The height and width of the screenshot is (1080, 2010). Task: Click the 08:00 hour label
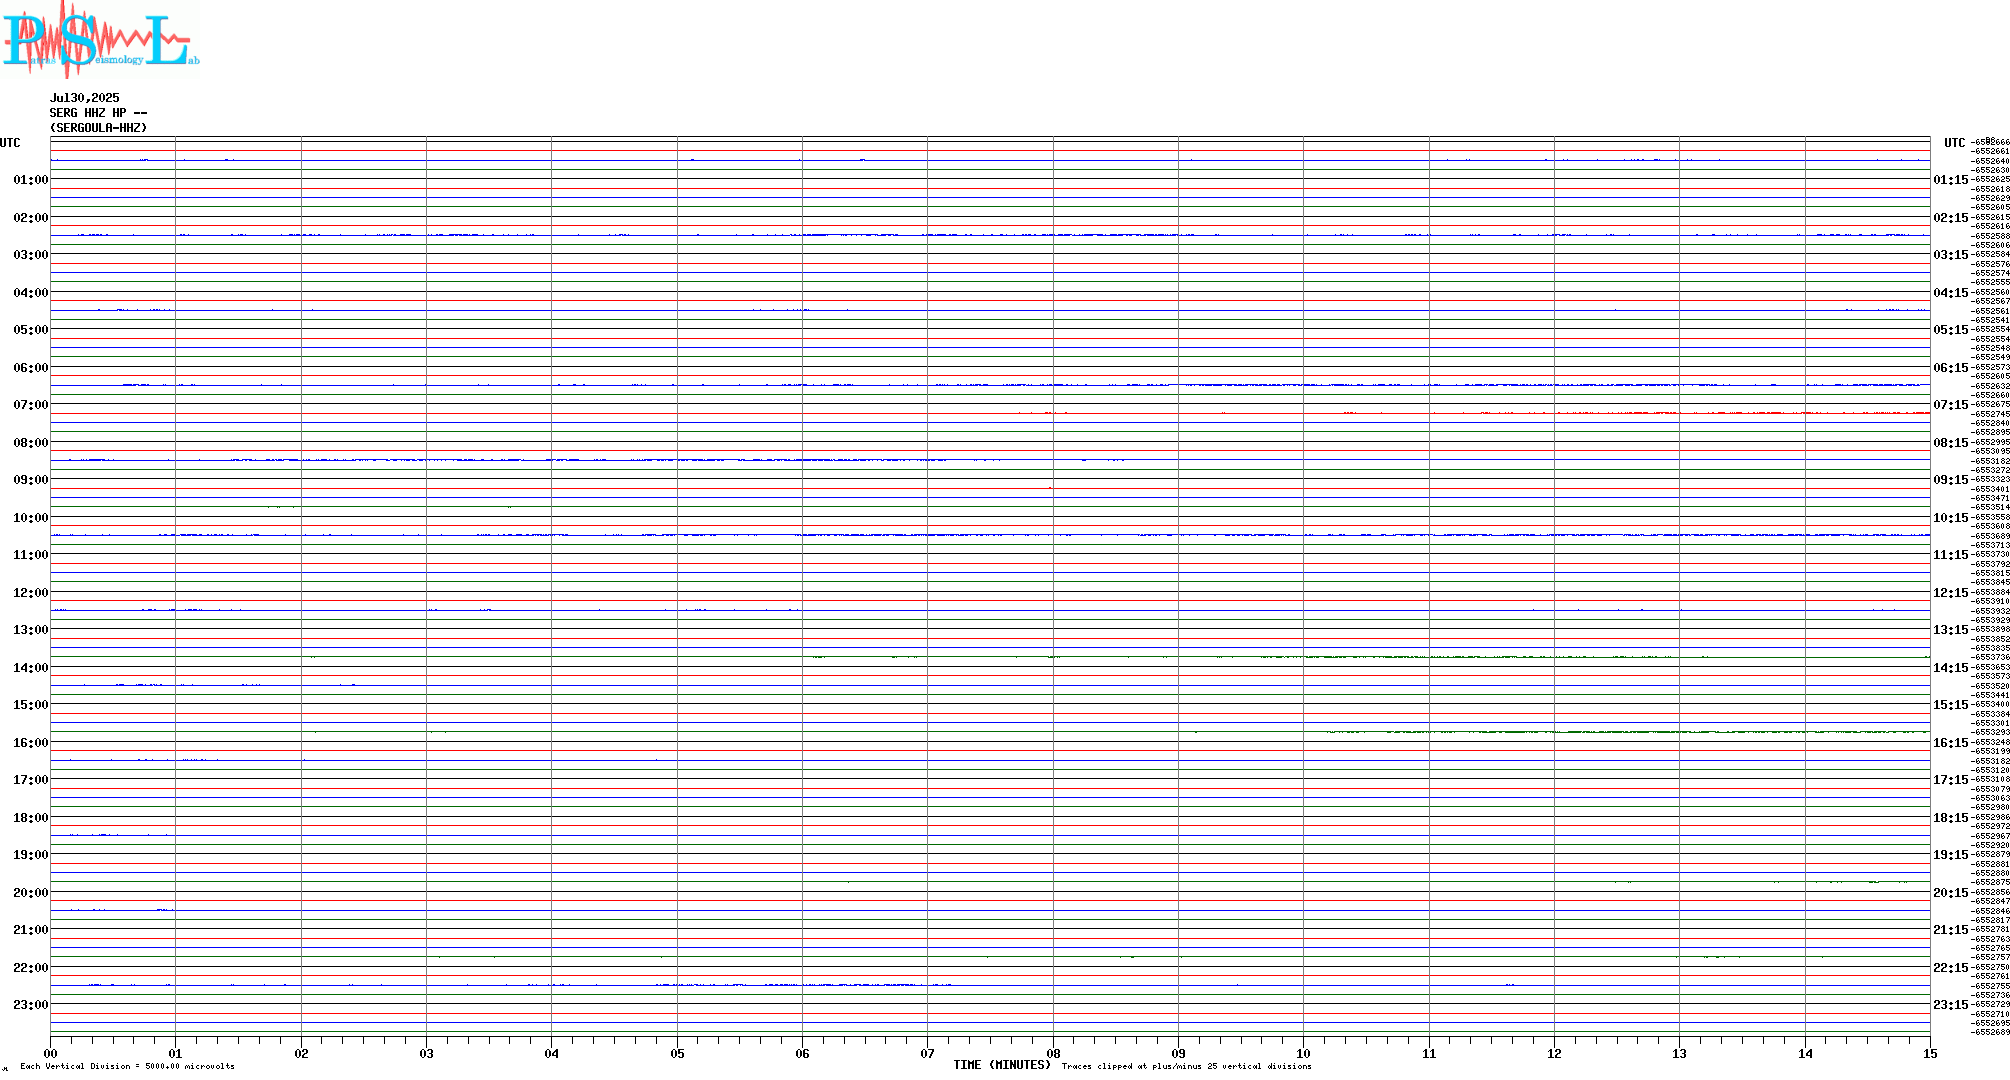click(31, 443)
